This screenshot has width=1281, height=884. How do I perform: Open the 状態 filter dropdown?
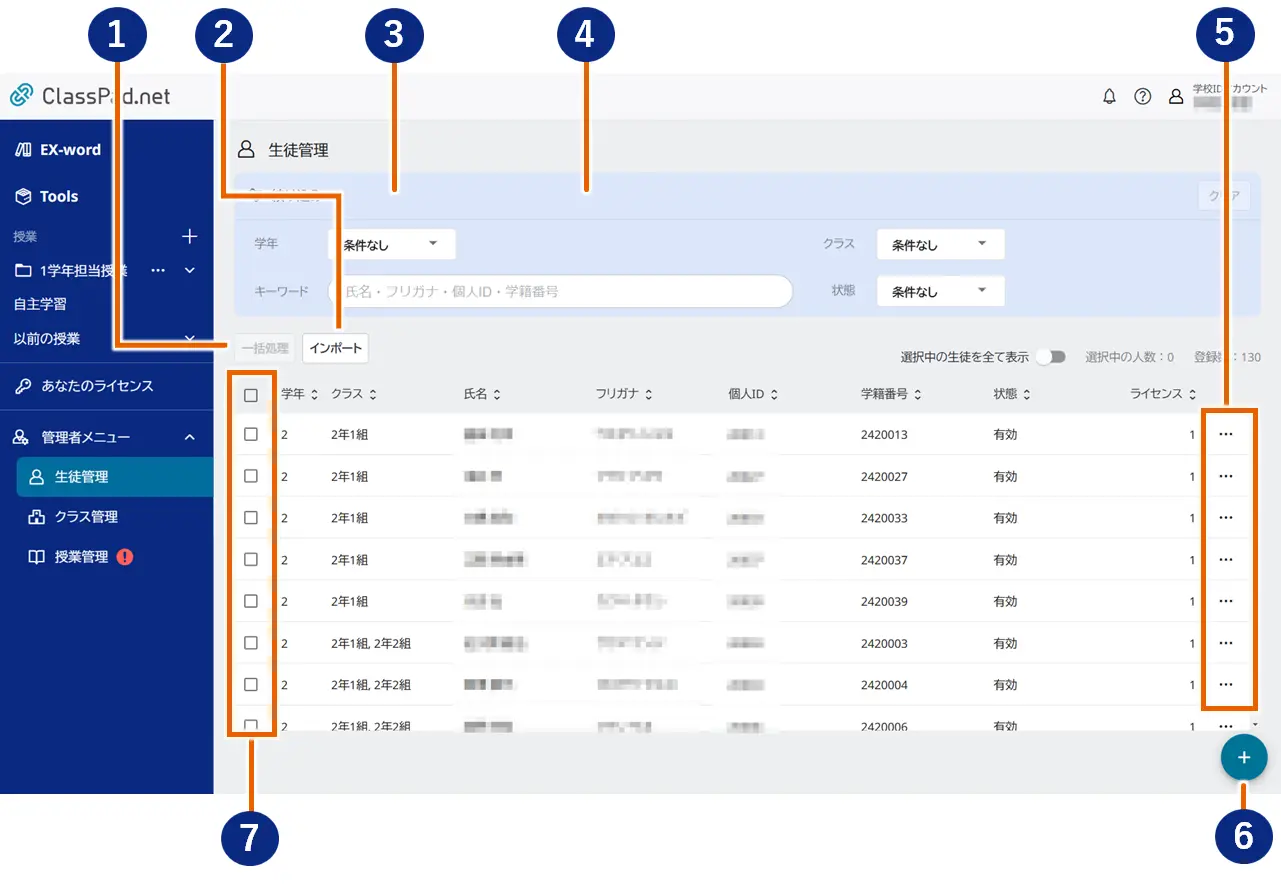pyautogui.click(x=940, y=291)
